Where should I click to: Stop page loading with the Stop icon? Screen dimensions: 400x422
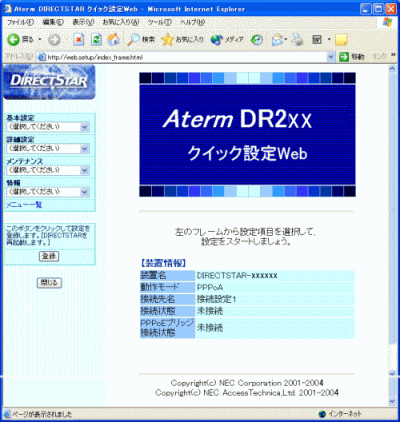point(79,40)
